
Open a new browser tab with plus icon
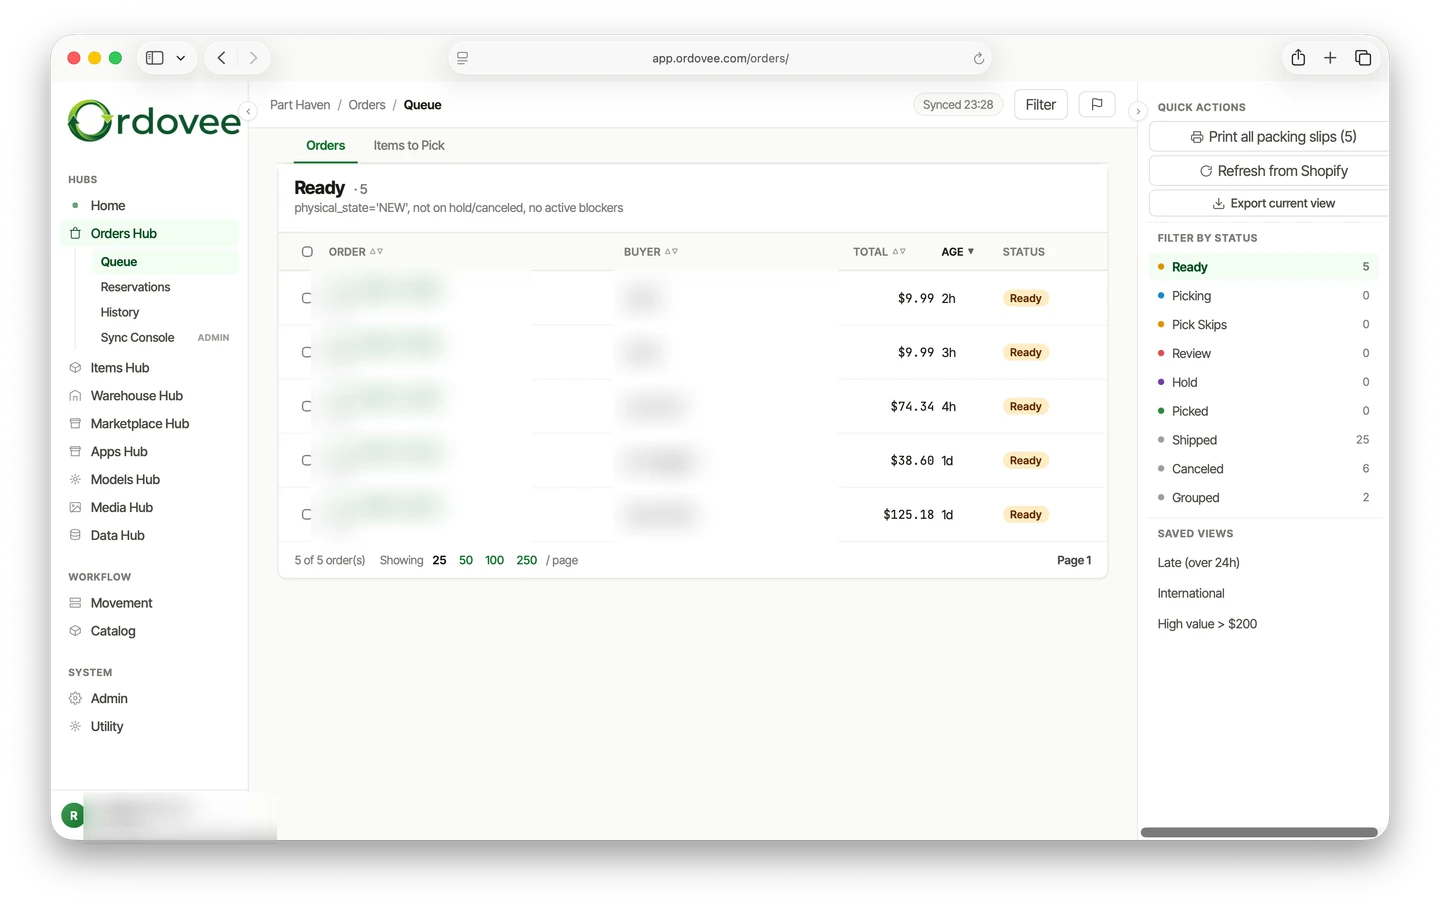(x=1330, y=58)
